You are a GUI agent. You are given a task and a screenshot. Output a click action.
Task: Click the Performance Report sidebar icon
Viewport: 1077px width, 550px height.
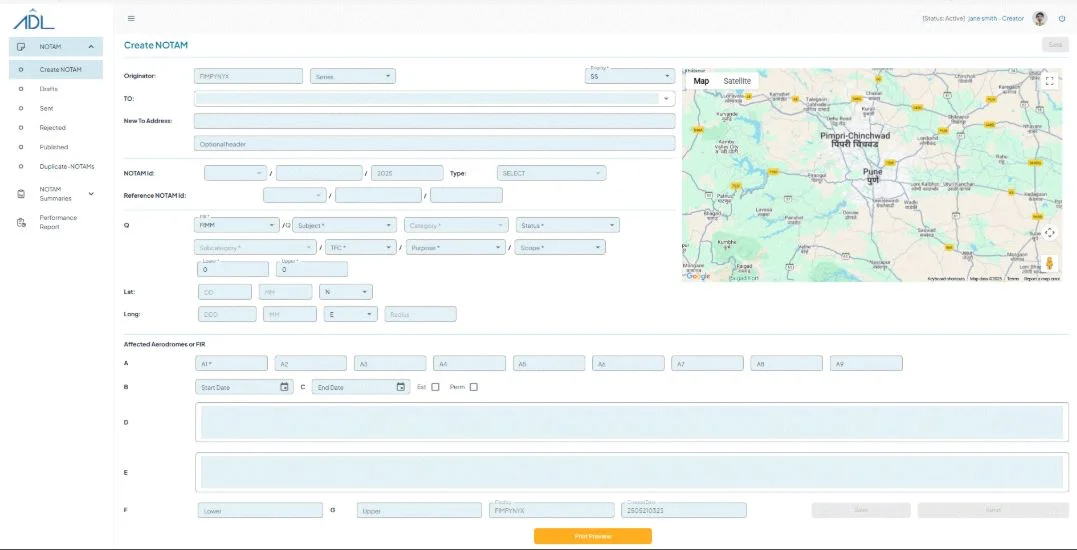[x=21, y=222]
